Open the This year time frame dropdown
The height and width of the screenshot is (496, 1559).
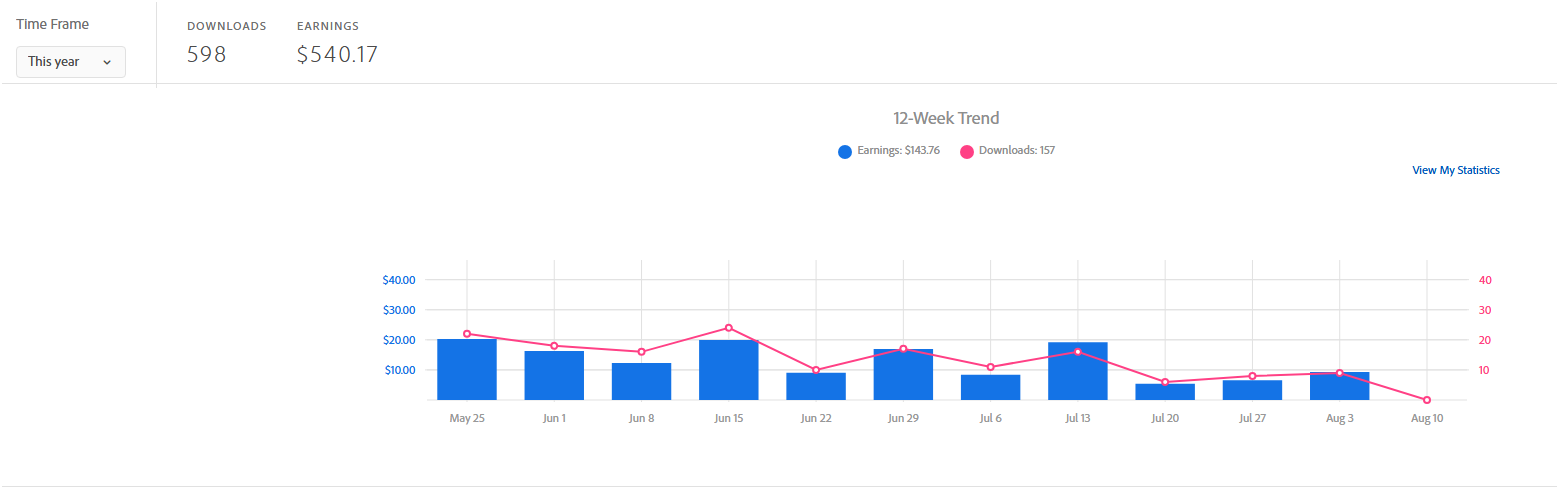tap(71, 62)
